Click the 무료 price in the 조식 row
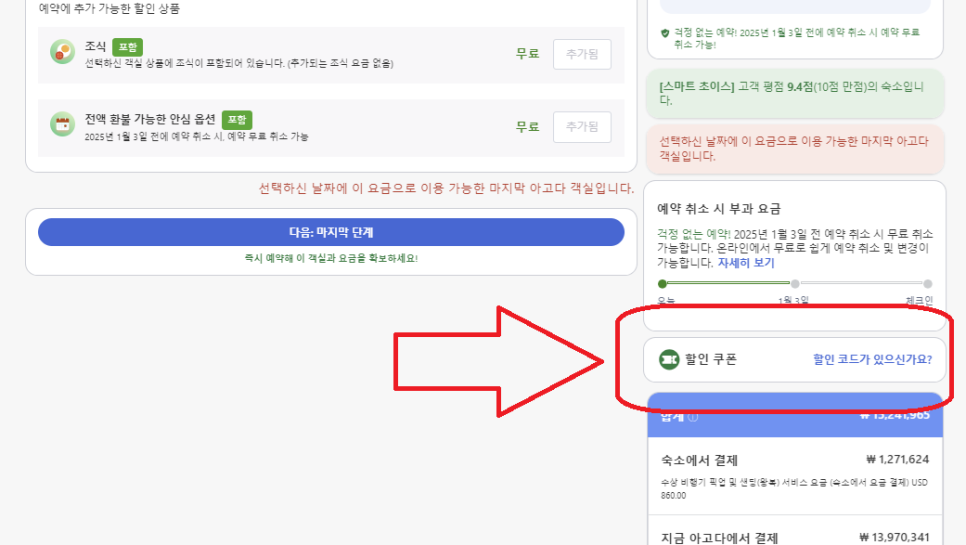This screenshot has height=545, width=966. (527, 54)
